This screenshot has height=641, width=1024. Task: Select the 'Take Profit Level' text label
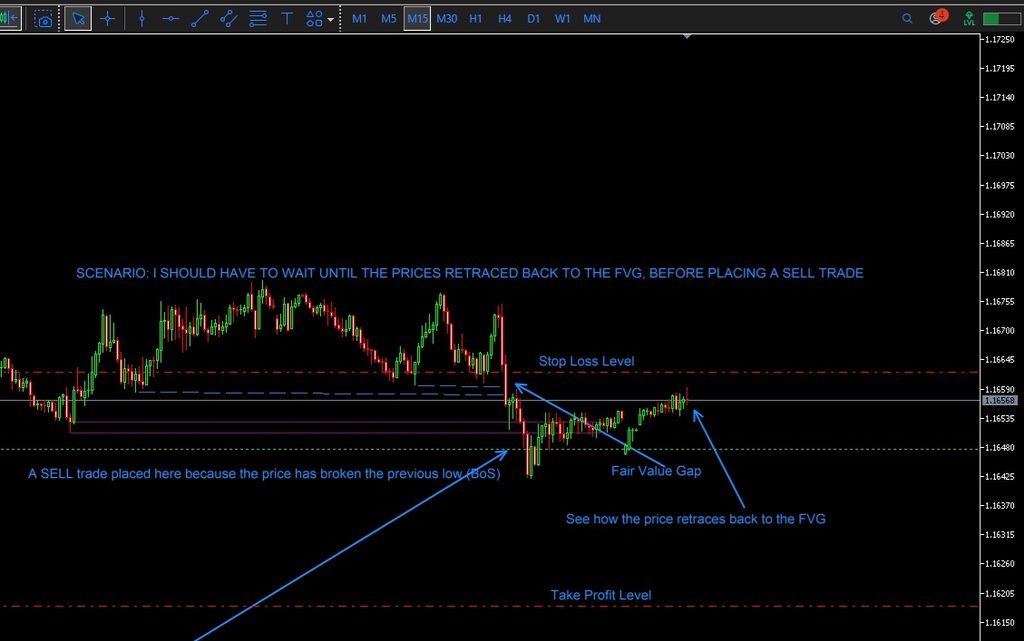coord(601,595)
